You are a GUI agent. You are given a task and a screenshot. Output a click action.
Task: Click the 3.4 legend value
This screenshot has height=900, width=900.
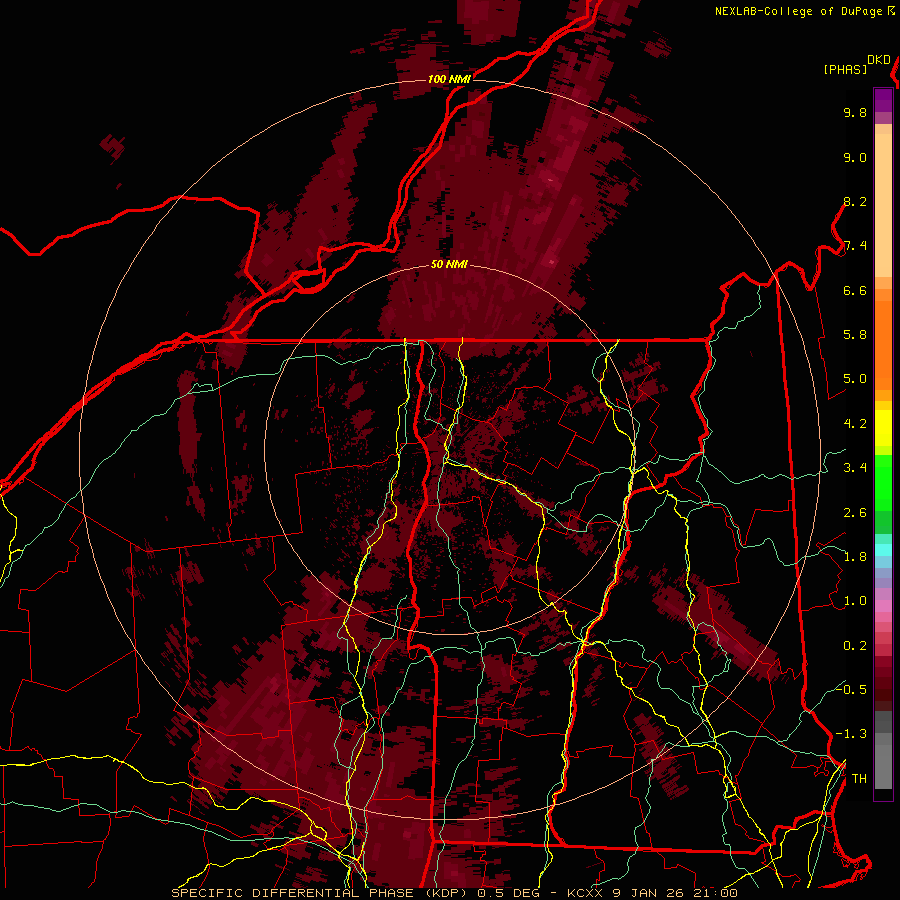(855, 468)
